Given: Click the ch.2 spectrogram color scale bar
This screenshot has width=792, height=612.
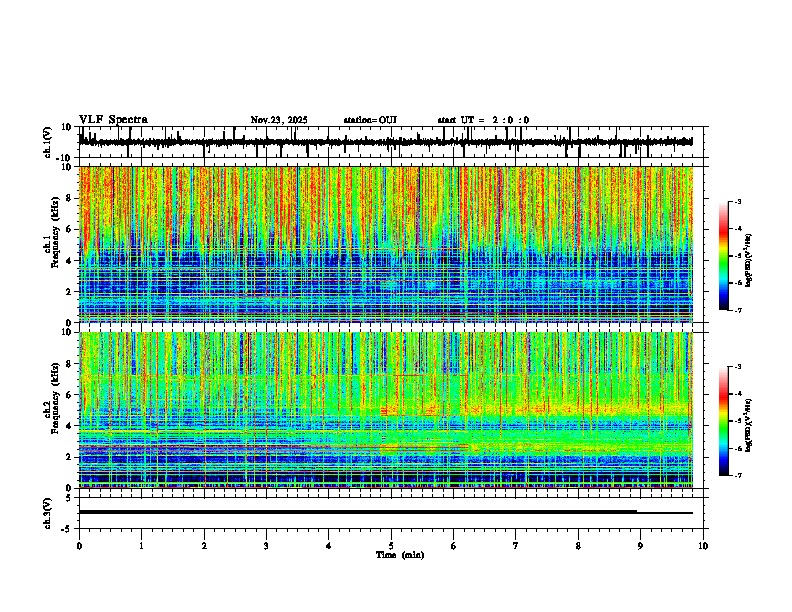Looking at the screenshot, I should (x=724, y=421).
